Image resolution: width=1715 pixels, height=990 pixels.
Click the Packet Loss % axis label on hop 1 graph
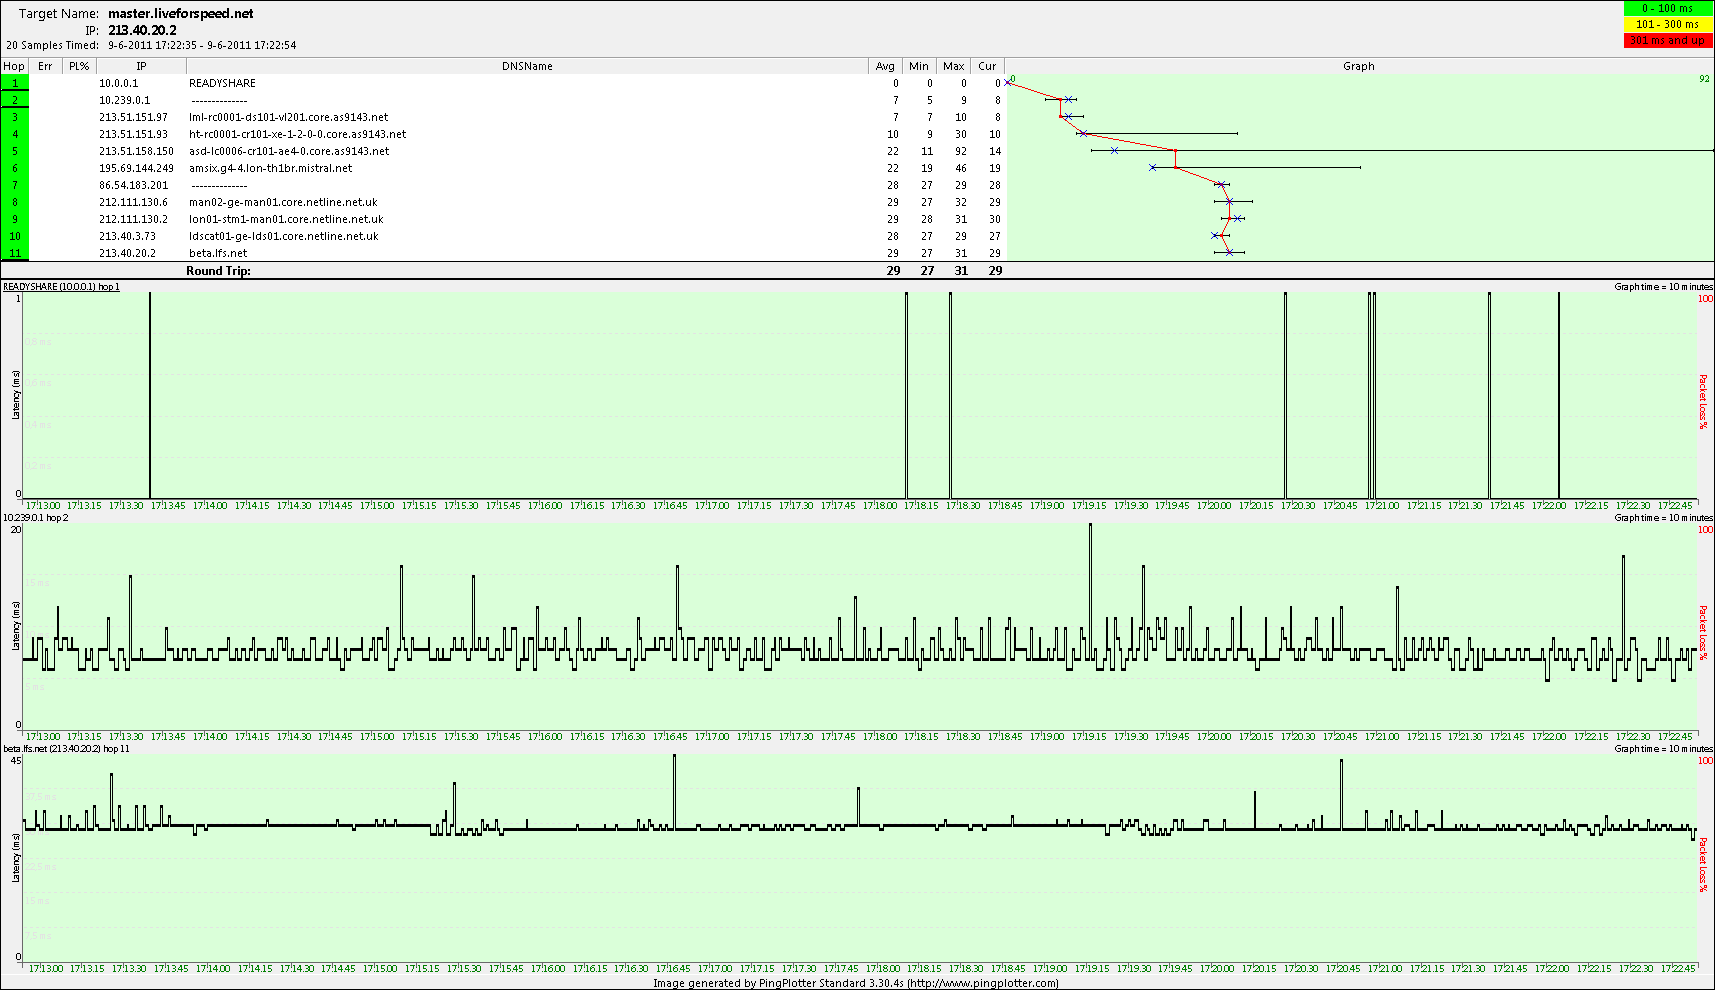click(1703, 402)
